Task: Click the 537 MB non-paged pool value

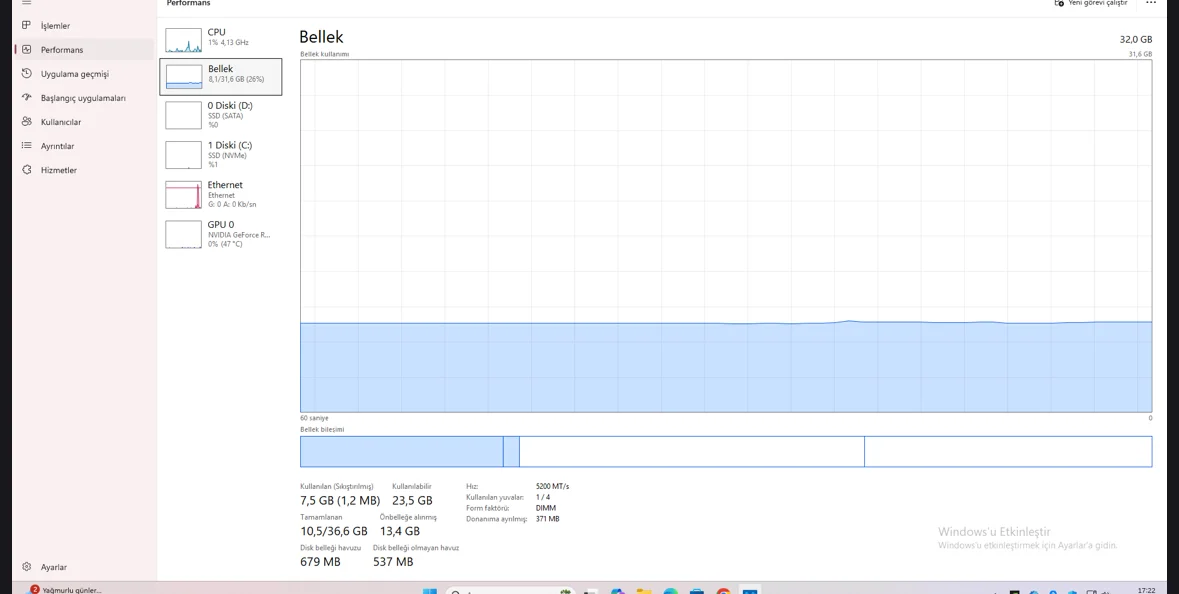Action: (393, 562)
